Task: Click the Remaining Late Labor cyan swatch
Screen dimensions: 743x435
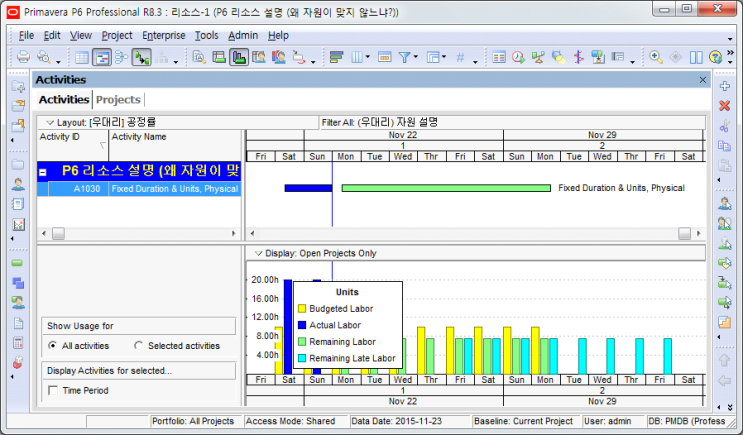Action: coord(302,358)
